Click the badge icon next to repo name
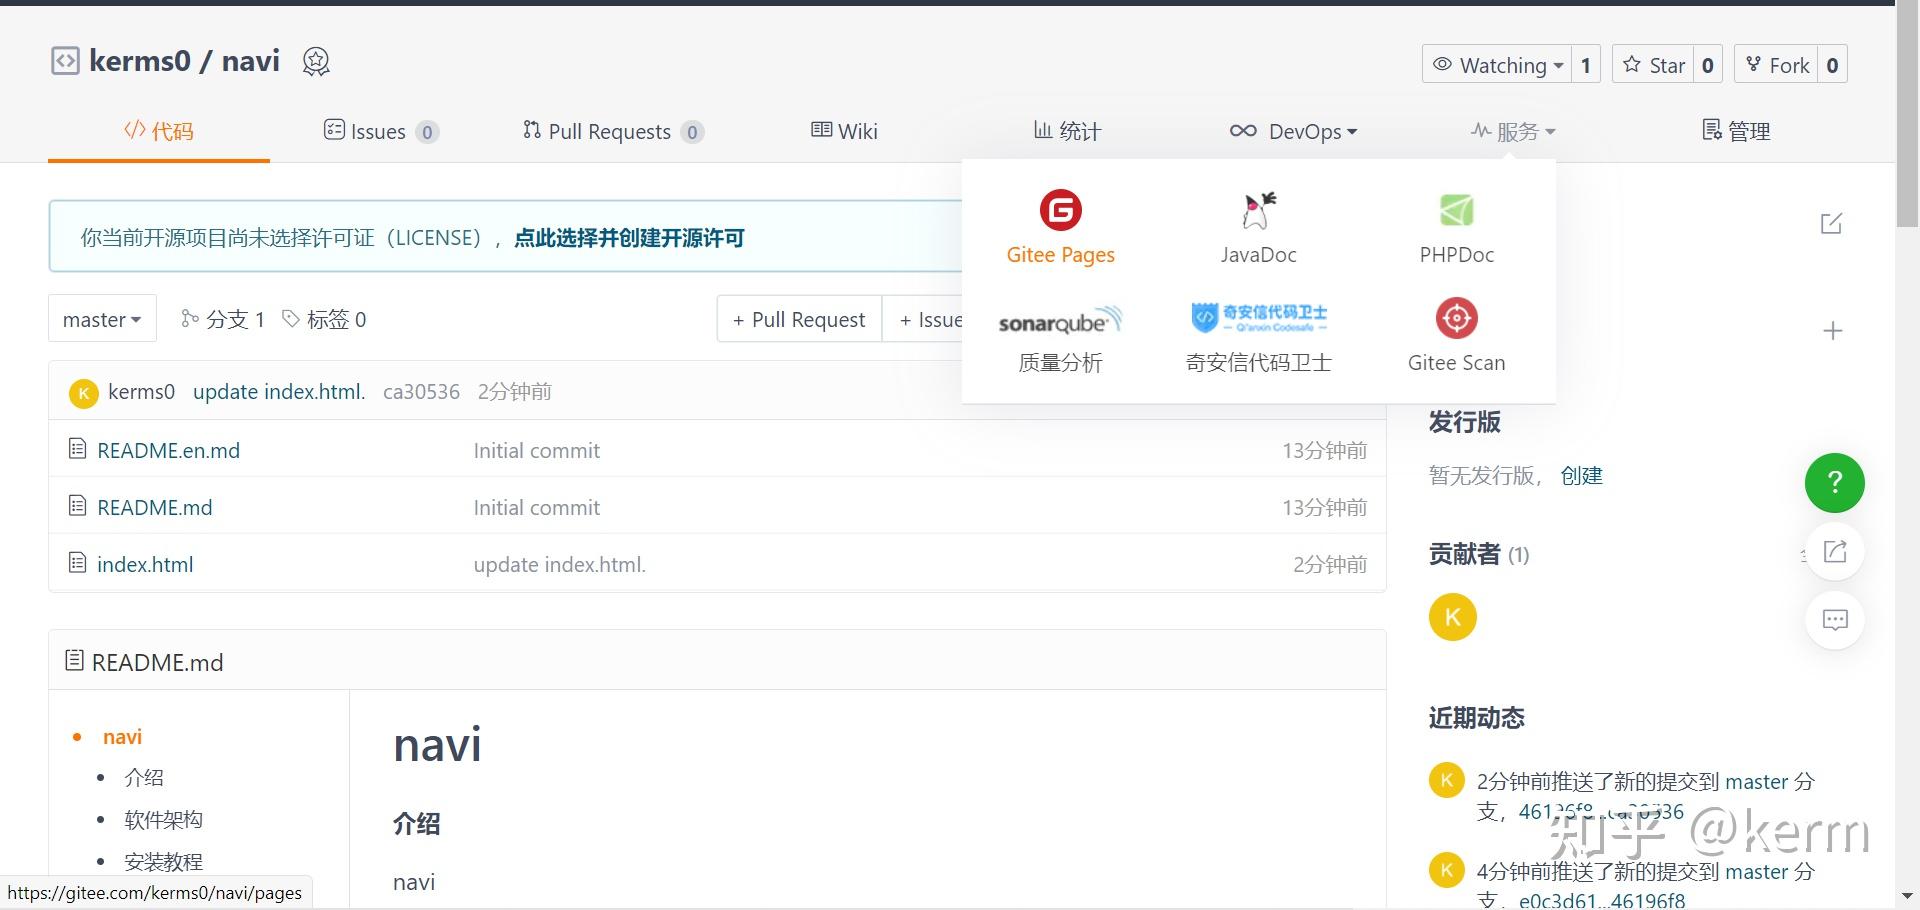This screenshot has width=1920, height=910. pyautogui.click(x=316, y=61)
